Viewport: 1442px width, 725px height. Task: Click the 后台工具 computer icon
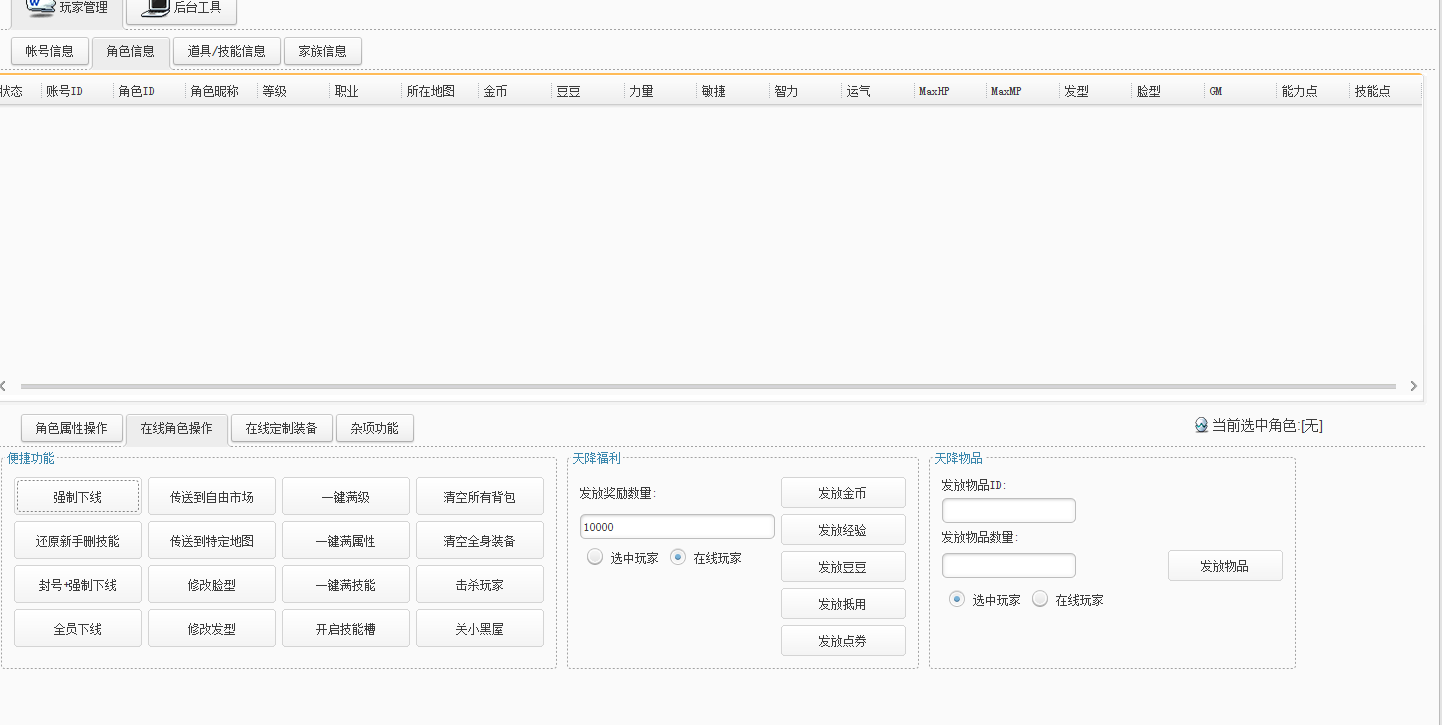(x=154, y=7)
